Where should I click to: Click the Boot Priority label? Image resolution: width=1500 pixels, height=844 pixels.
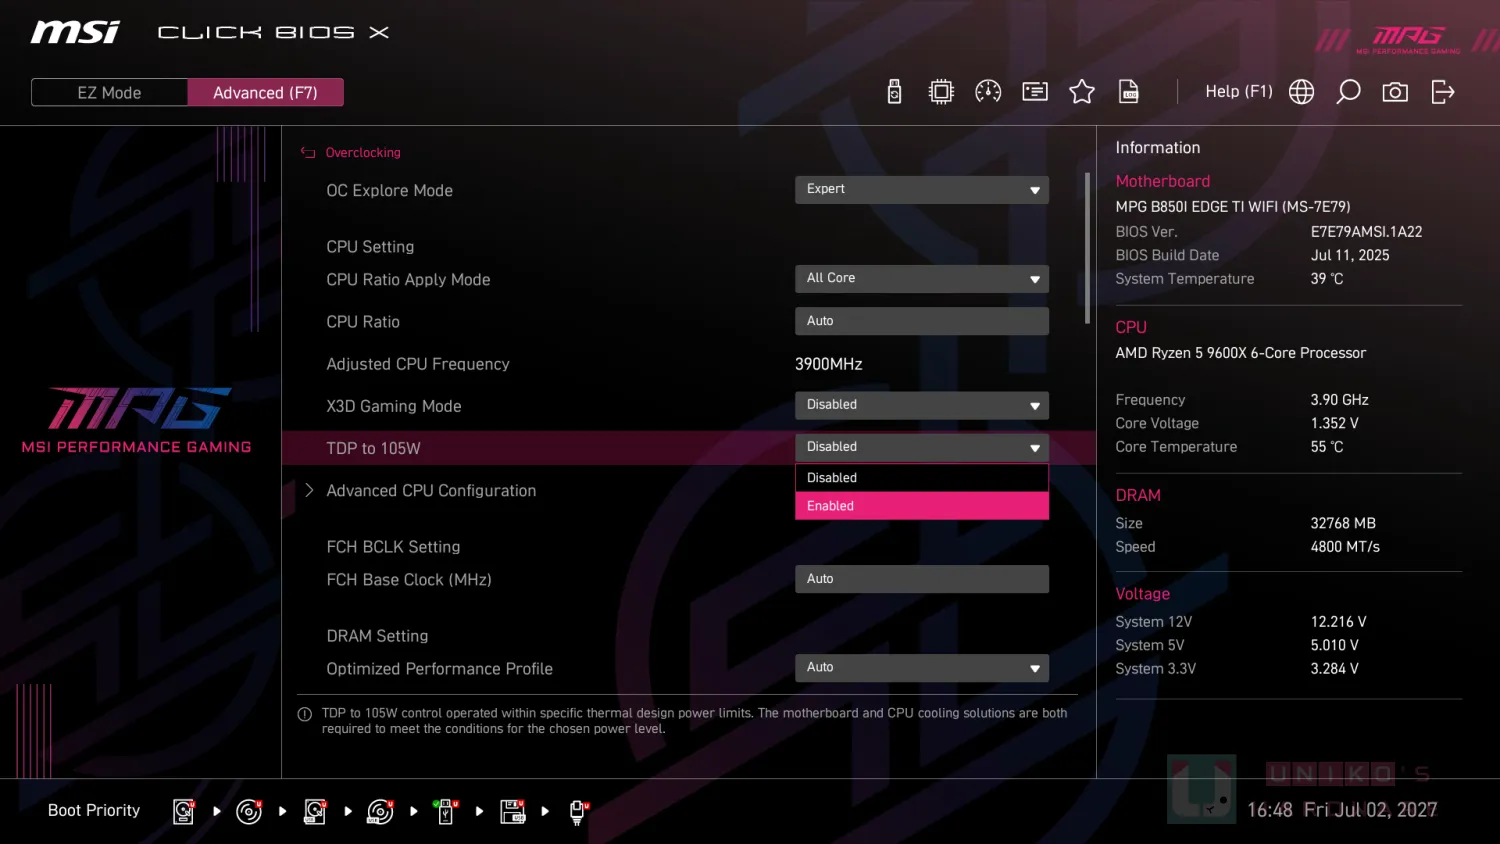(94, 810)
